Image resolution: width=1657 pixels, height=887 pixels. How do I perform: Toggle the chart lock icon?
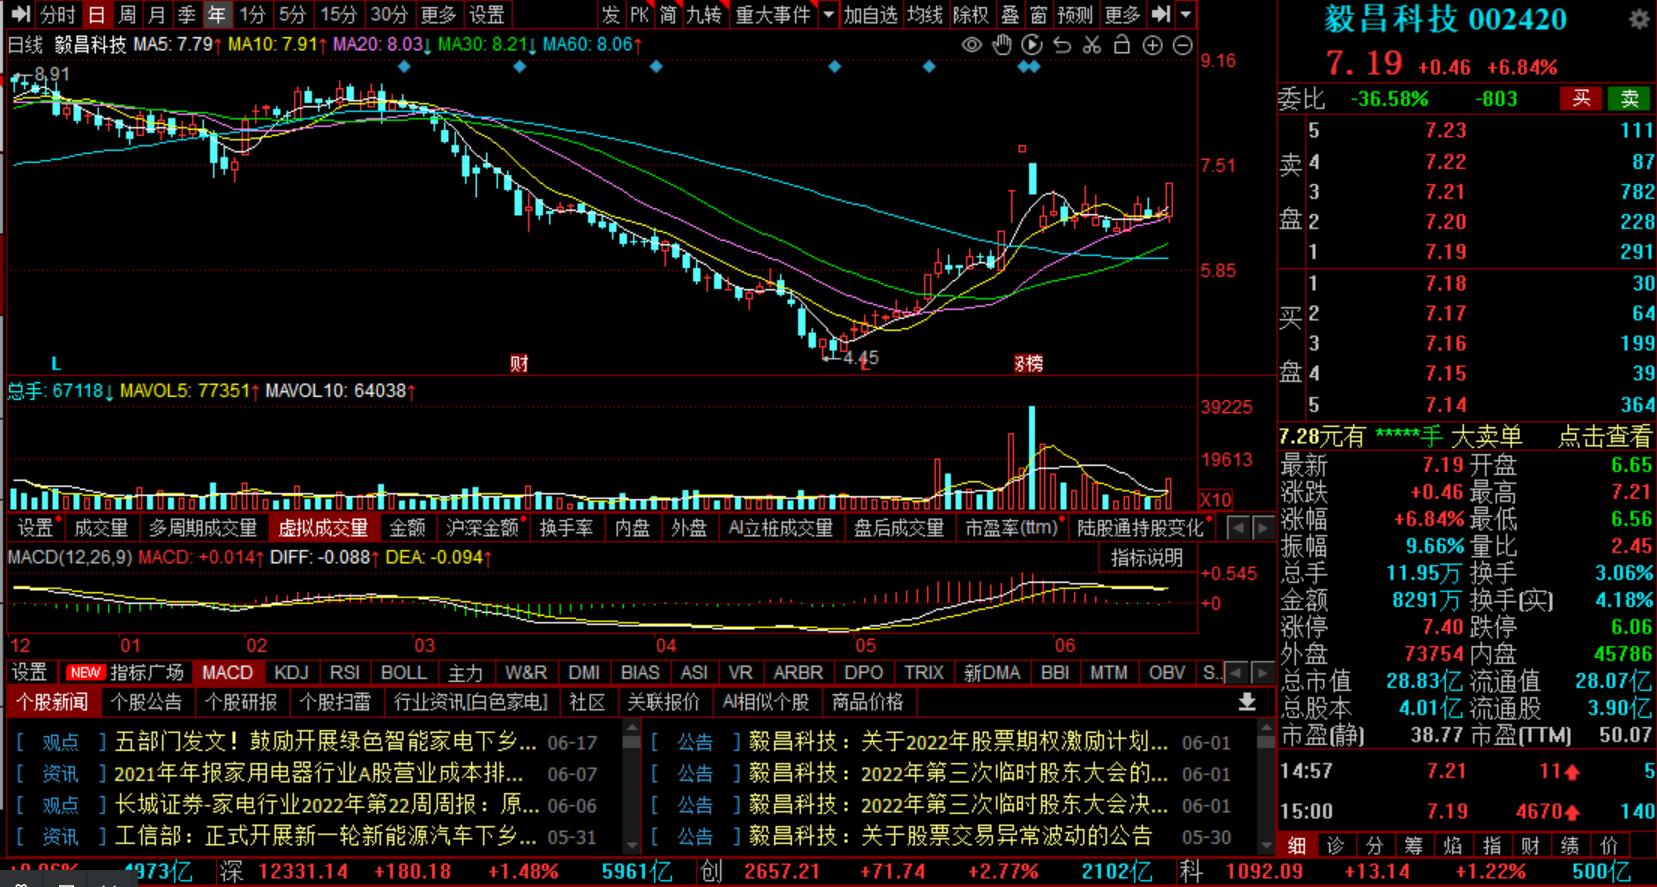pos(1122,45)
